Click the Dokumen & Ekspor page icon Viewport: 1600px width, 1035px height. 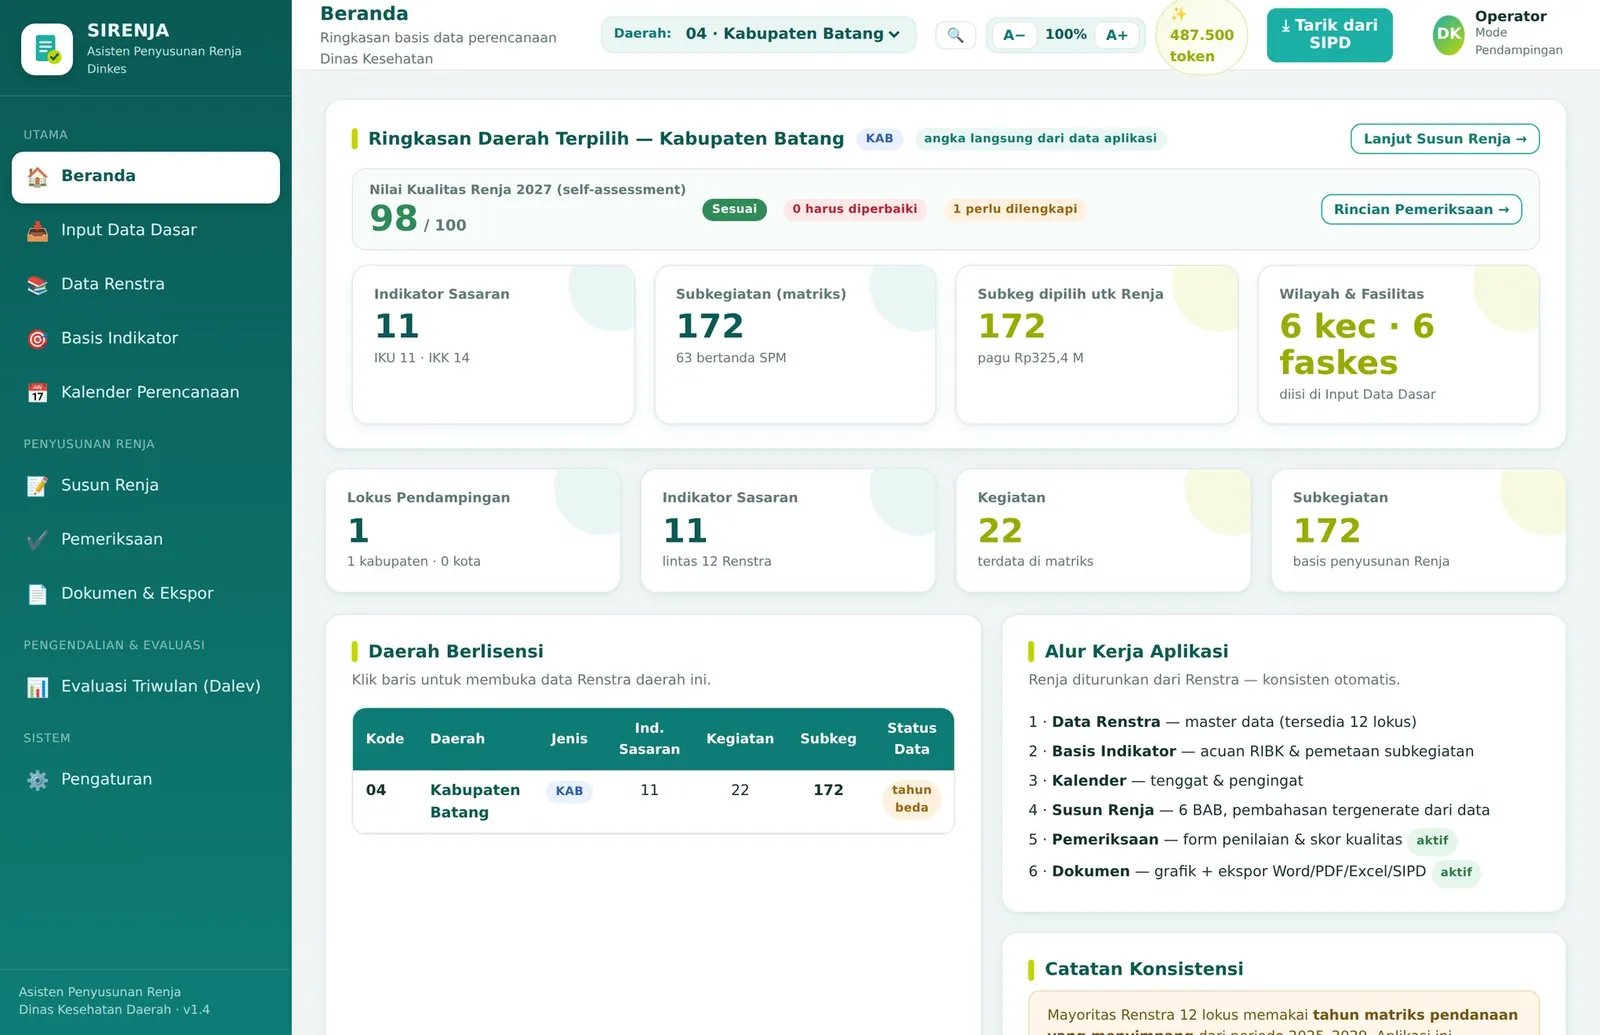[37, 594]
